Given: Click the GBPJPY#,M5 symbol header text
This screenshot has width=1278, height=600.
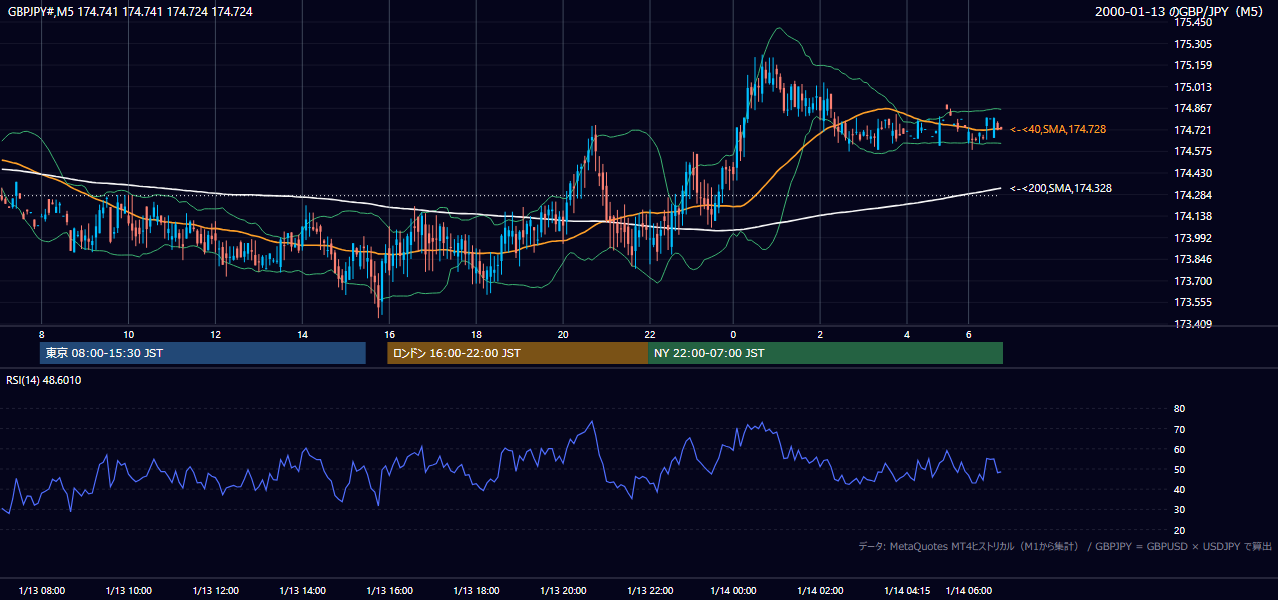Looking at the screenshot, I should pos(129,12).
